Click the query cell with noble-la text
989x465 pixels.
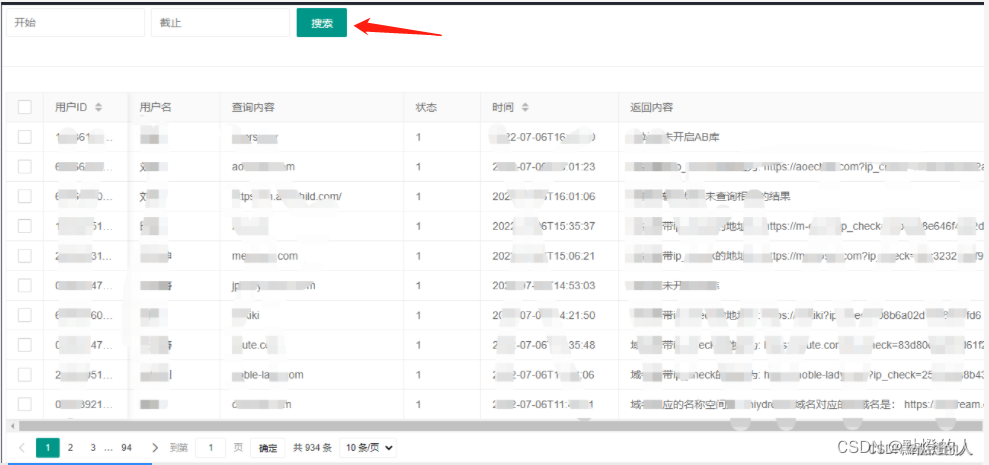[x=312, y=374]
